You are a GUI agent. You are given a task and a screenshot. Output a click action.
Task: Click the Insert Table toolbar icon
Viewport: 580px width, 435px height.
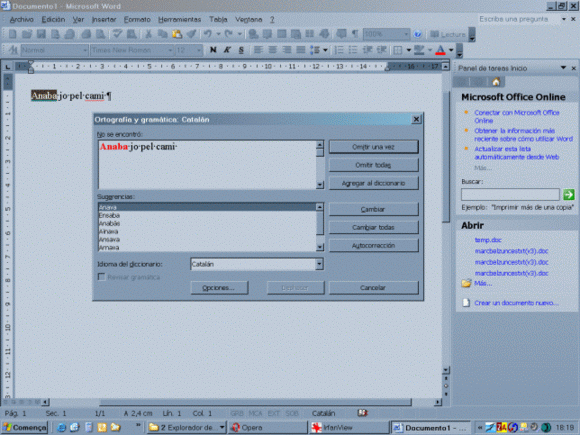click(281, 34)
